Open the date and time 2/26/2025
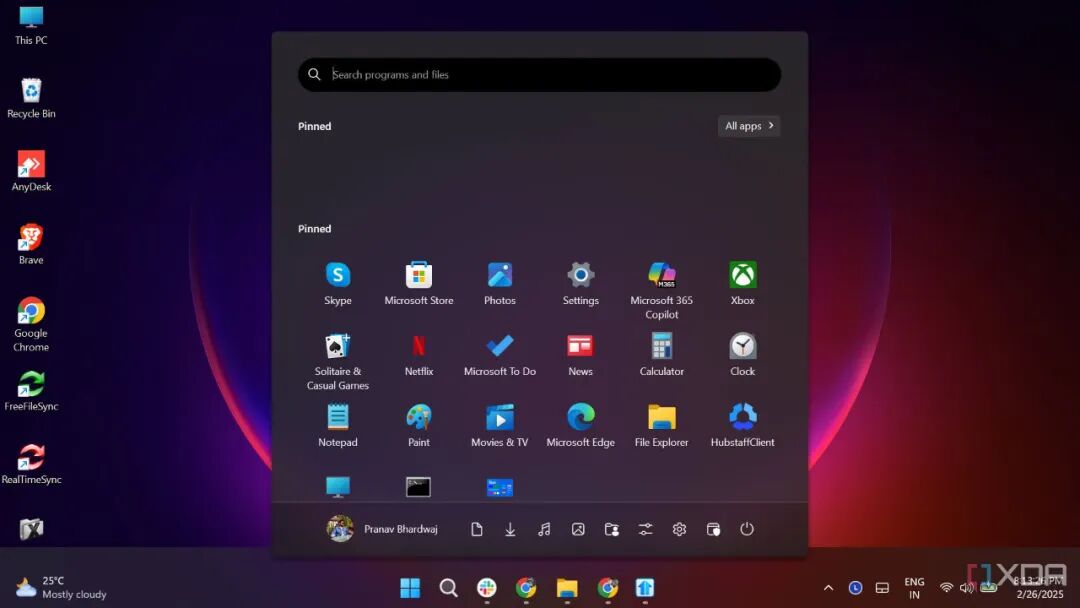This screenshot has width=1080, height=608. (x=1039, y=587)
